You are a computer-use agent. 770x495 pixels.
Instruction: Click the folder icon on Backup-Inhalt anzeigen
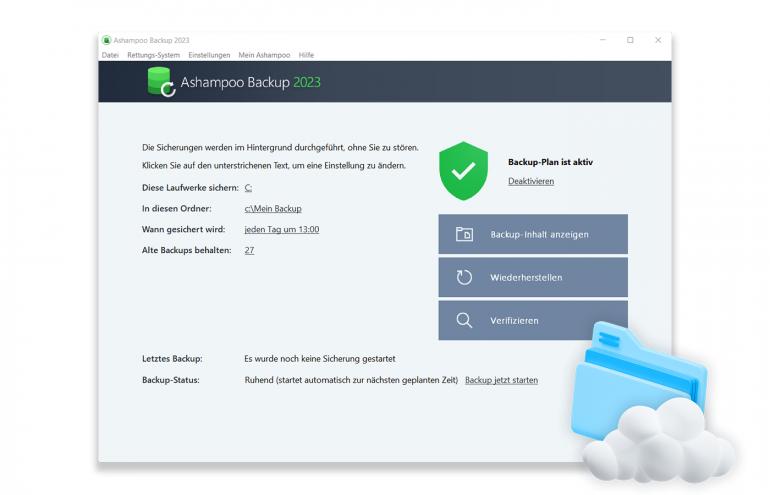click(464, 234)
